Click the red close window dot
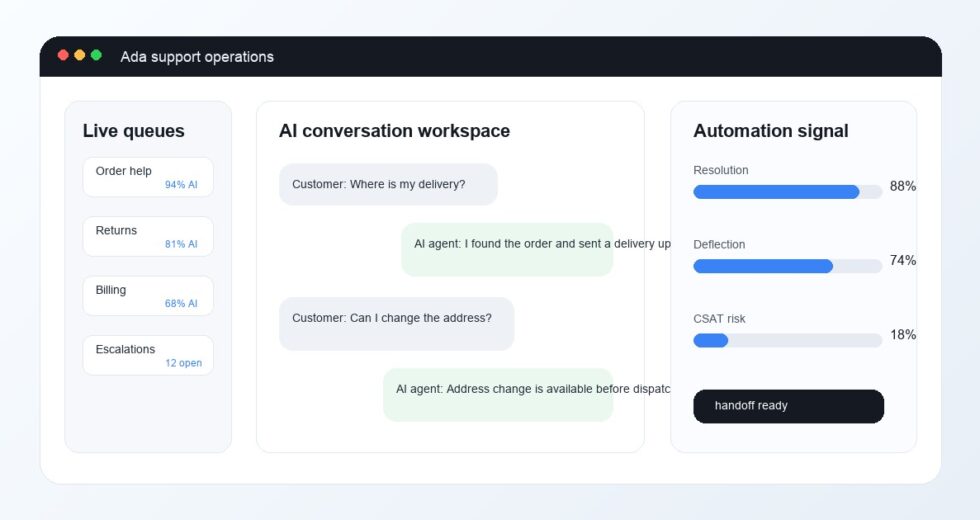Viewport: 980px width, 520px height. pos(63,55)
